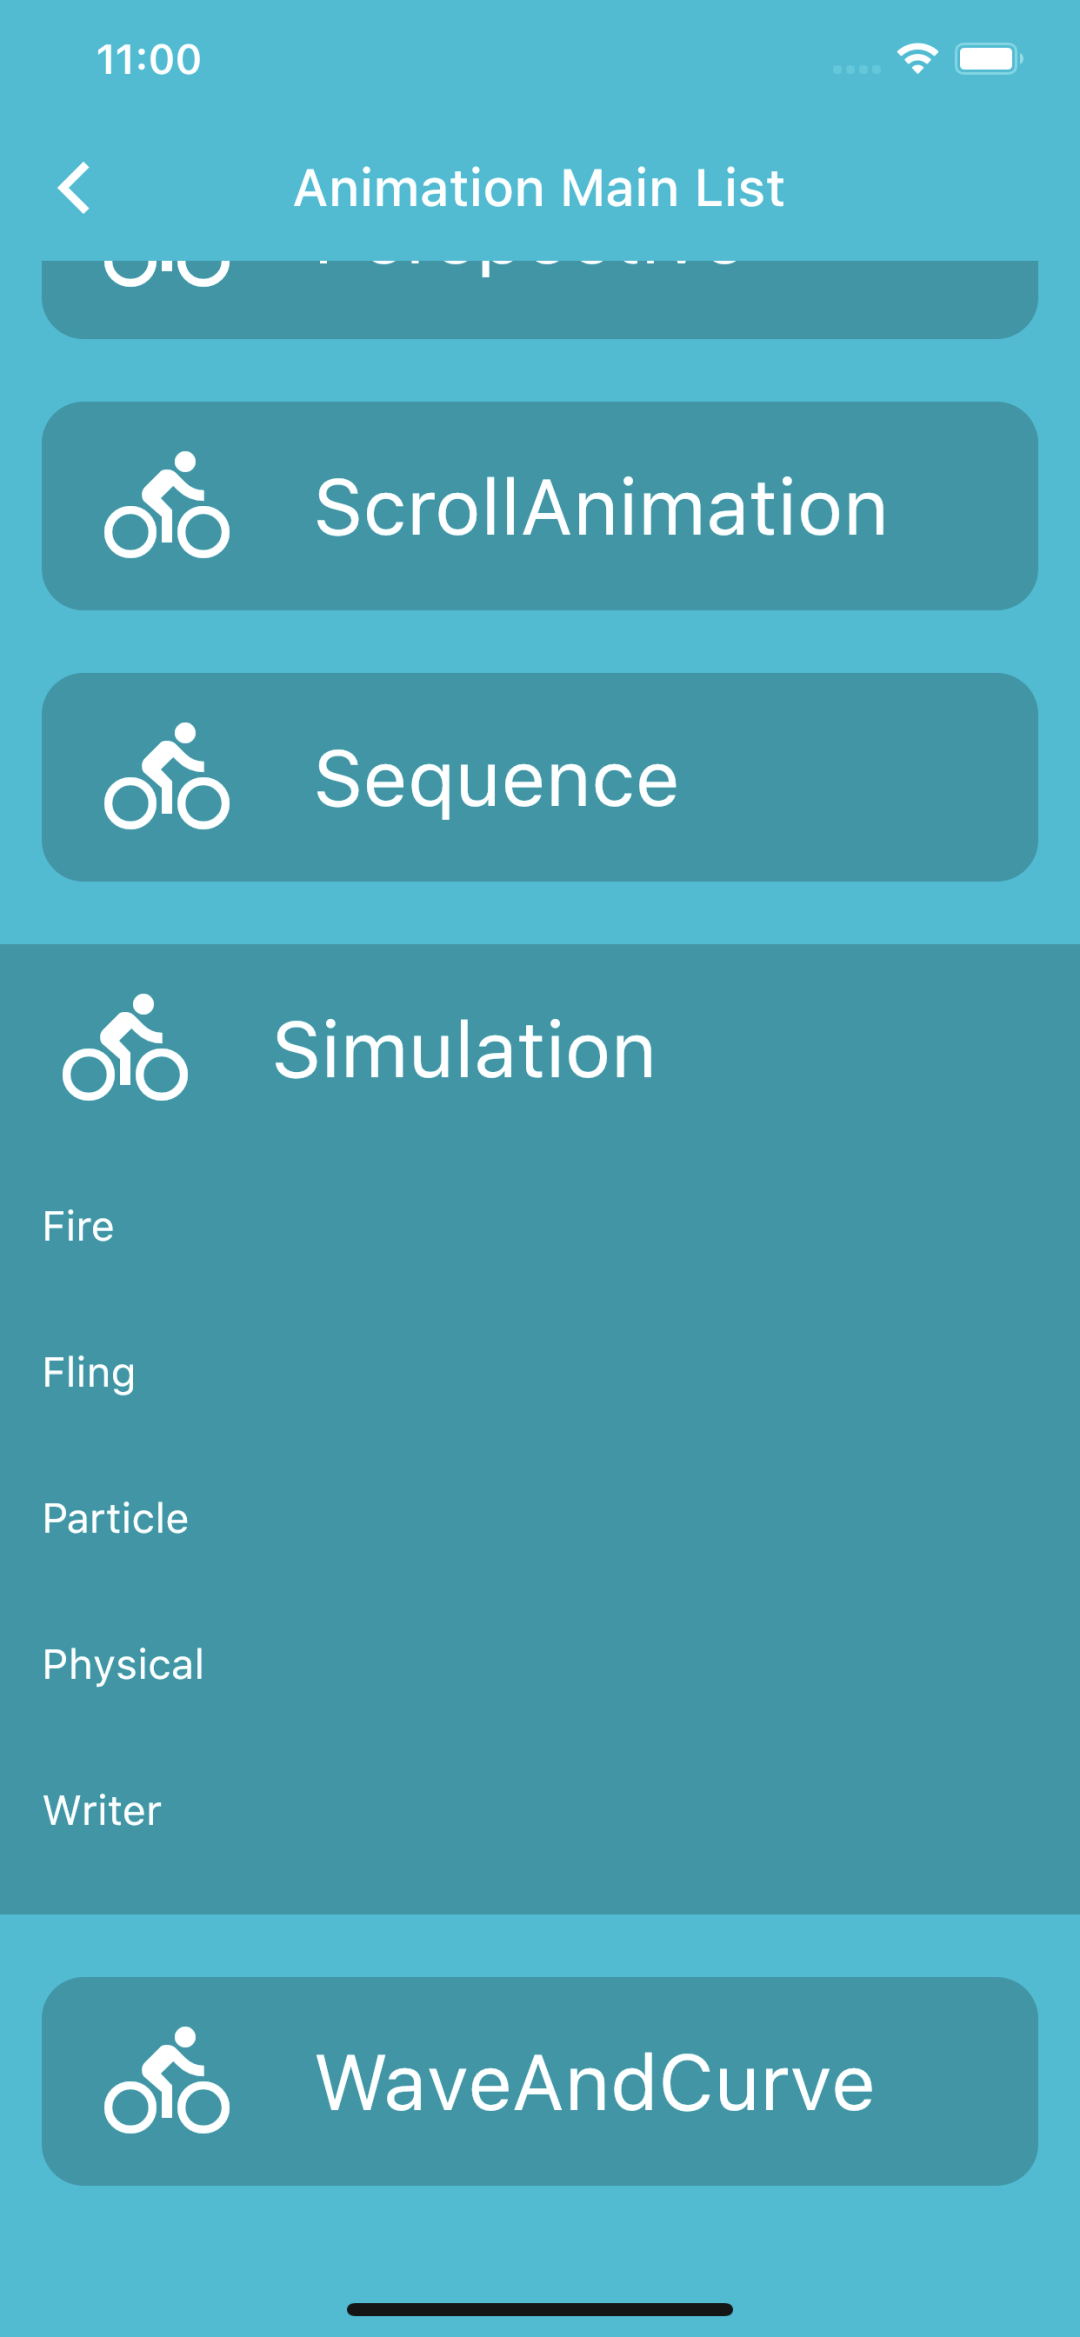This screenshot has width=1080, height=2337.
Task: Click the bicycle icon beside WaveAndCurve
Action: (x=167, y=2081)
